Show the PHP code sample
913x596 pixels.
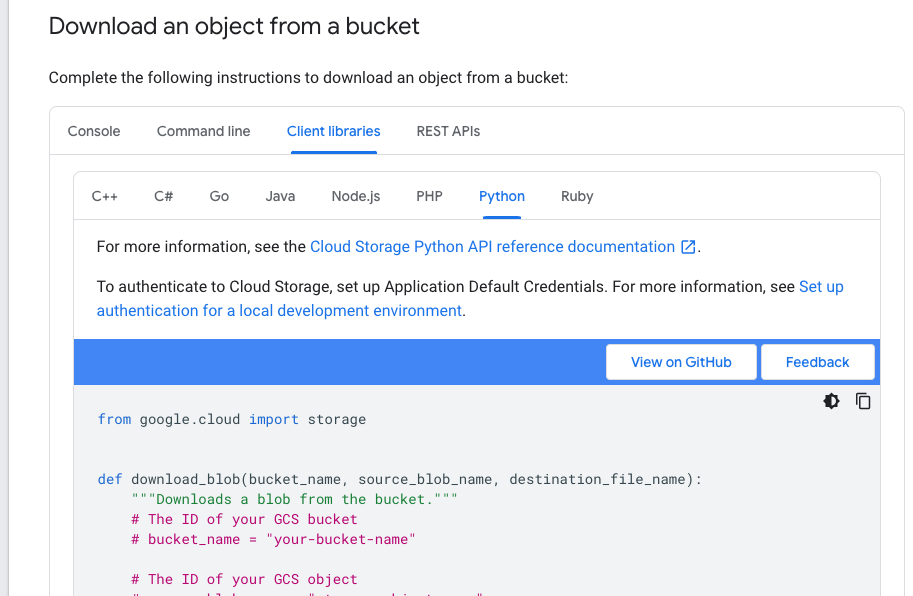[x=429, y=197]
